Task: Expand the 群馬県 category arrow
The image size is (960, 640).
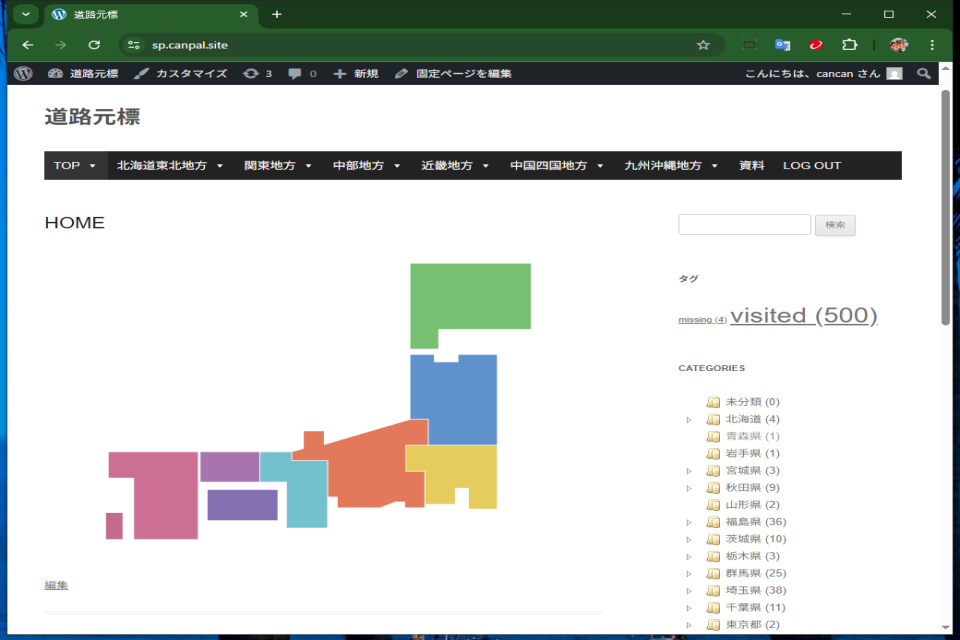Action: (689, 573)
